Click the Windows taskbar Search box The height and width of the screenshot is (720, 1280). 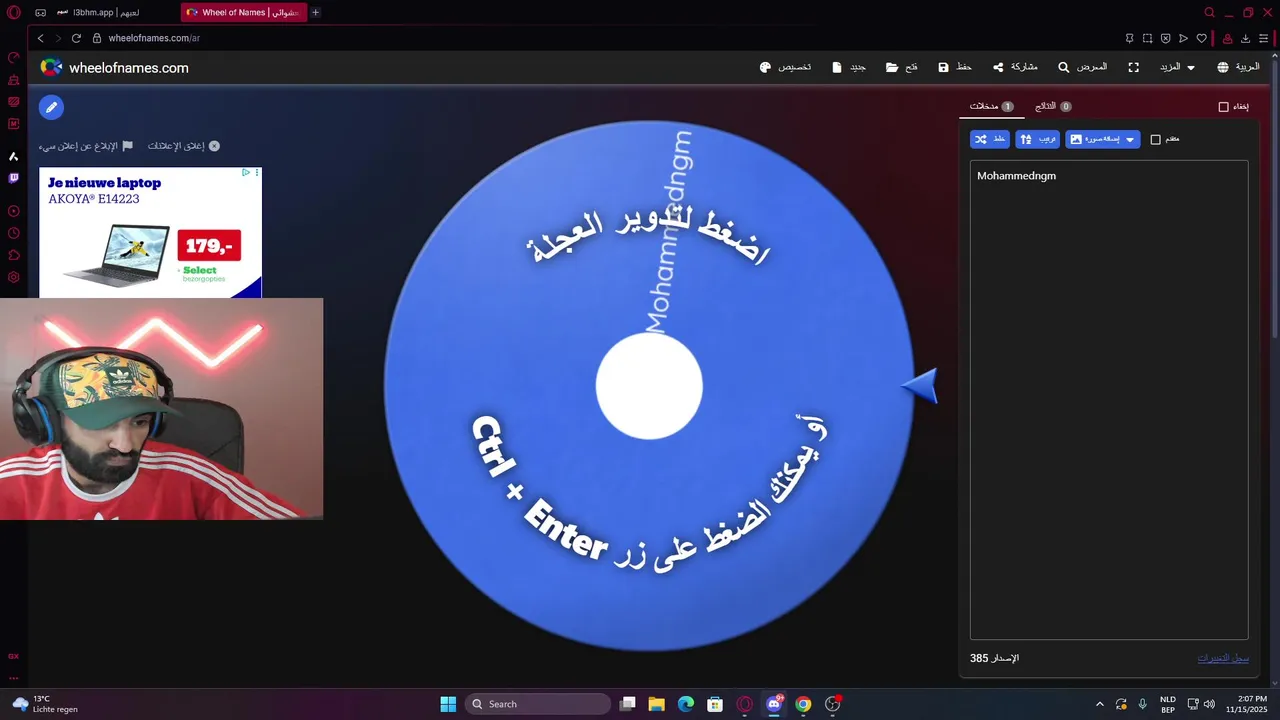[x=539, y=704]
